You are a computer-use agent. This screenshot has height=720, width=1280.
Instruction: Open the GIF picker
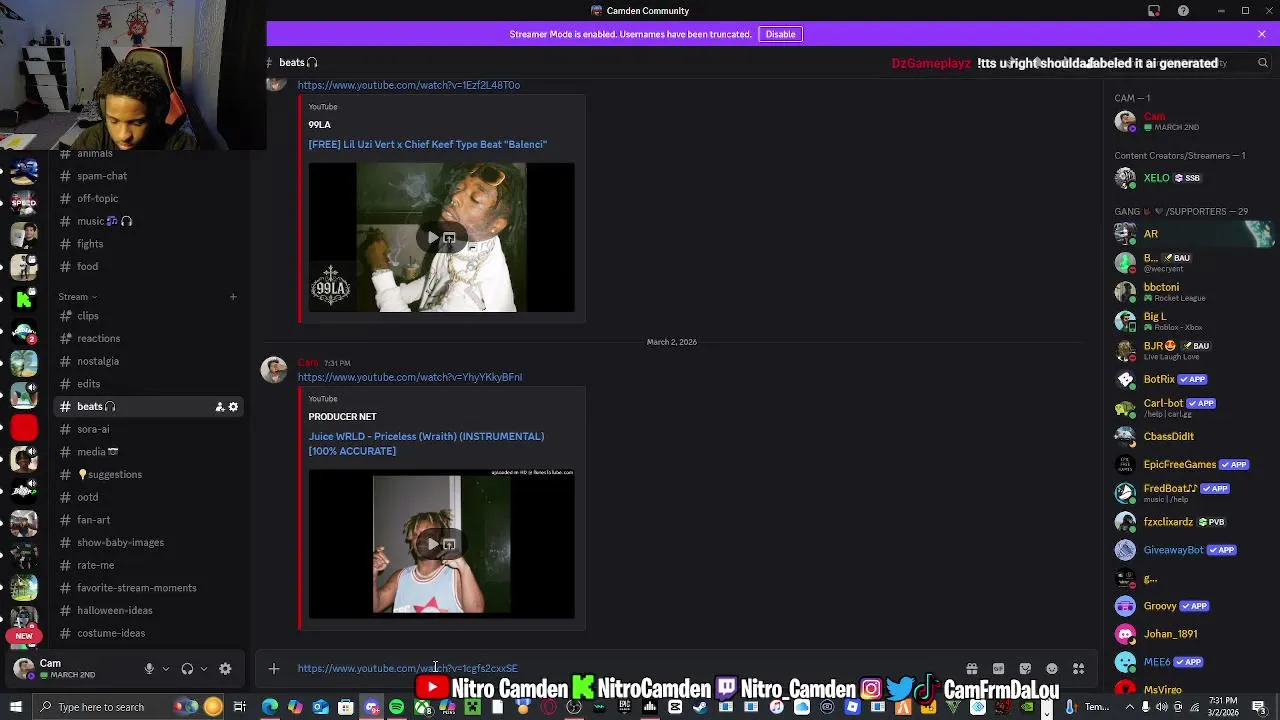(x=998, y=669)
